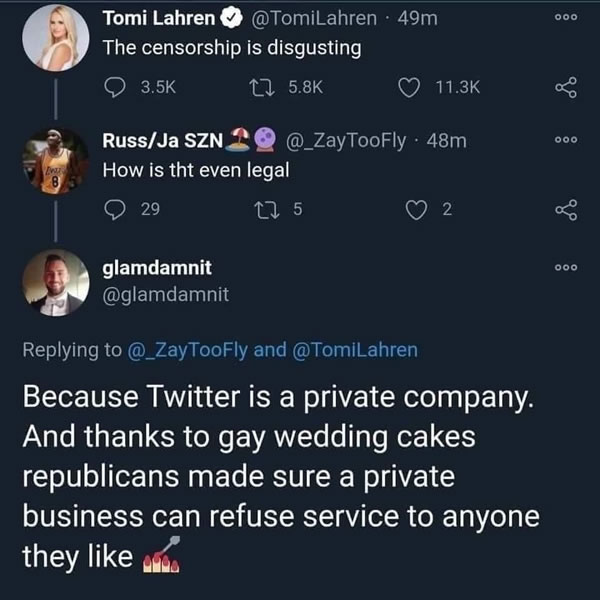Click the @_ZayTooFly mention in reply line
Viewport: 600px width, 600px height.
[190, 350]
